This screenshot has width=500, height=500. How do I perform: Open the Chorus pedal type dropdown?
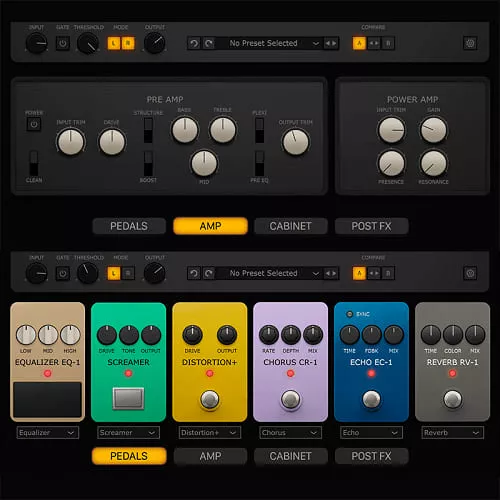tap(290, 433)
